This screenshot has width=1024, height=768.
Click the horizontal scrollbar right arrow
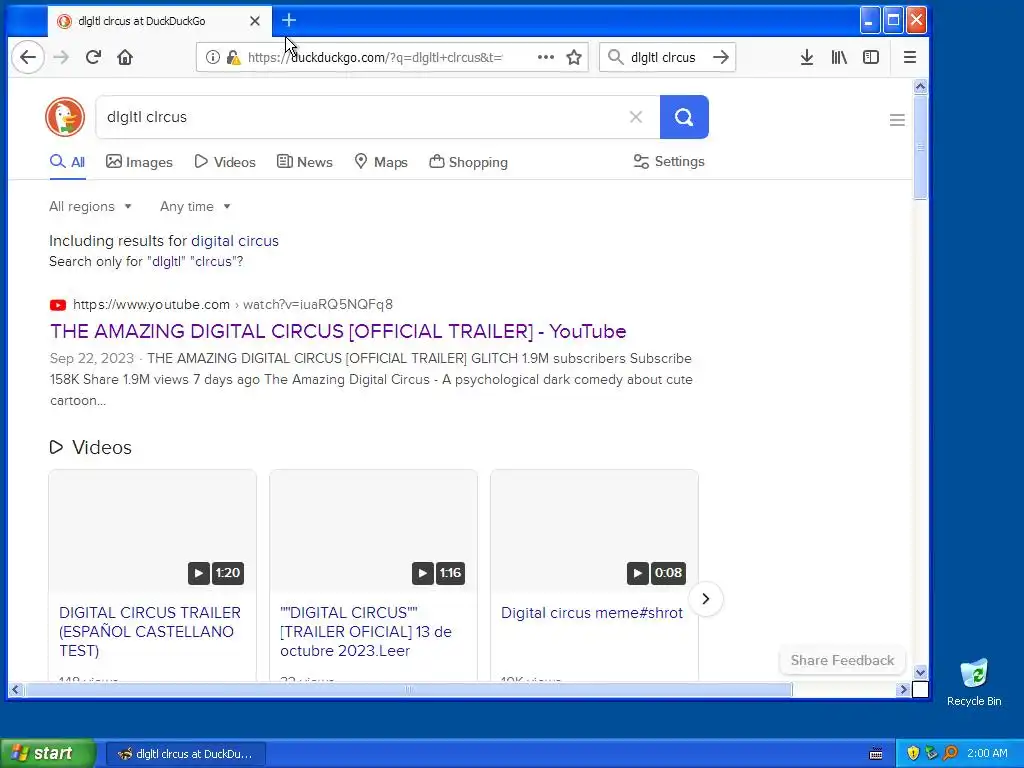904,690
